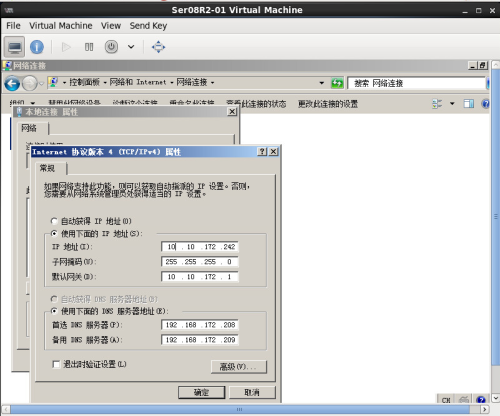This screenshot has width=500, height=416.
Task: Click help icon in guest taskbar tray
Action: [x=481, y=399]
